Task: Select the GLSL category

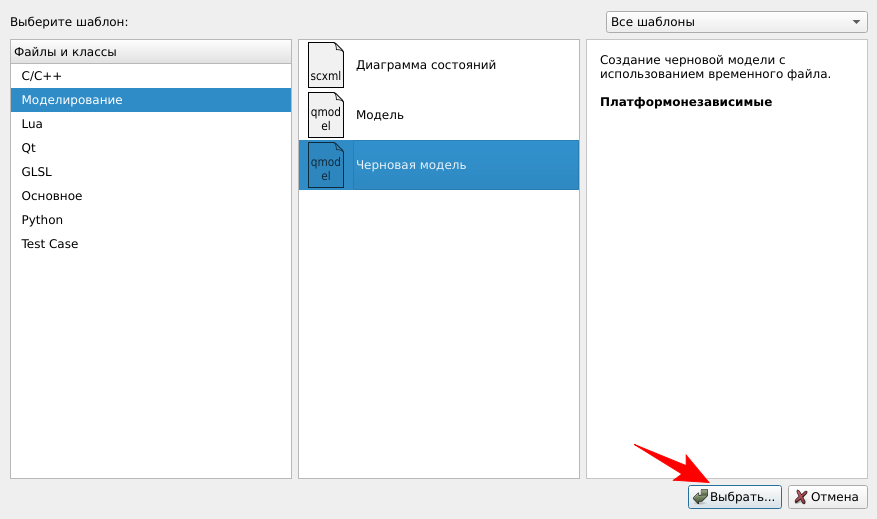Action: pos(36,172)
